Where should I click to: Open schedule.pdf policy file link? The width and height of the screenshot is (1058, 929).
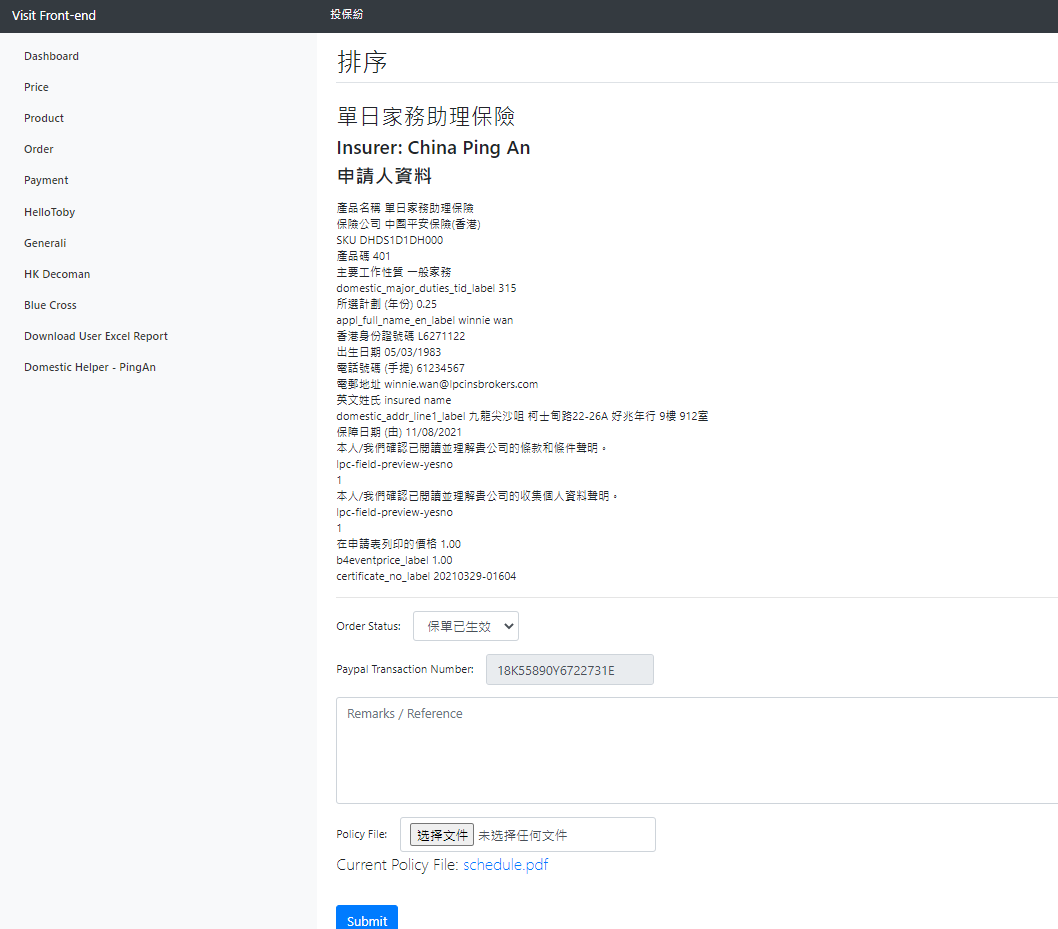click(505, 865)
